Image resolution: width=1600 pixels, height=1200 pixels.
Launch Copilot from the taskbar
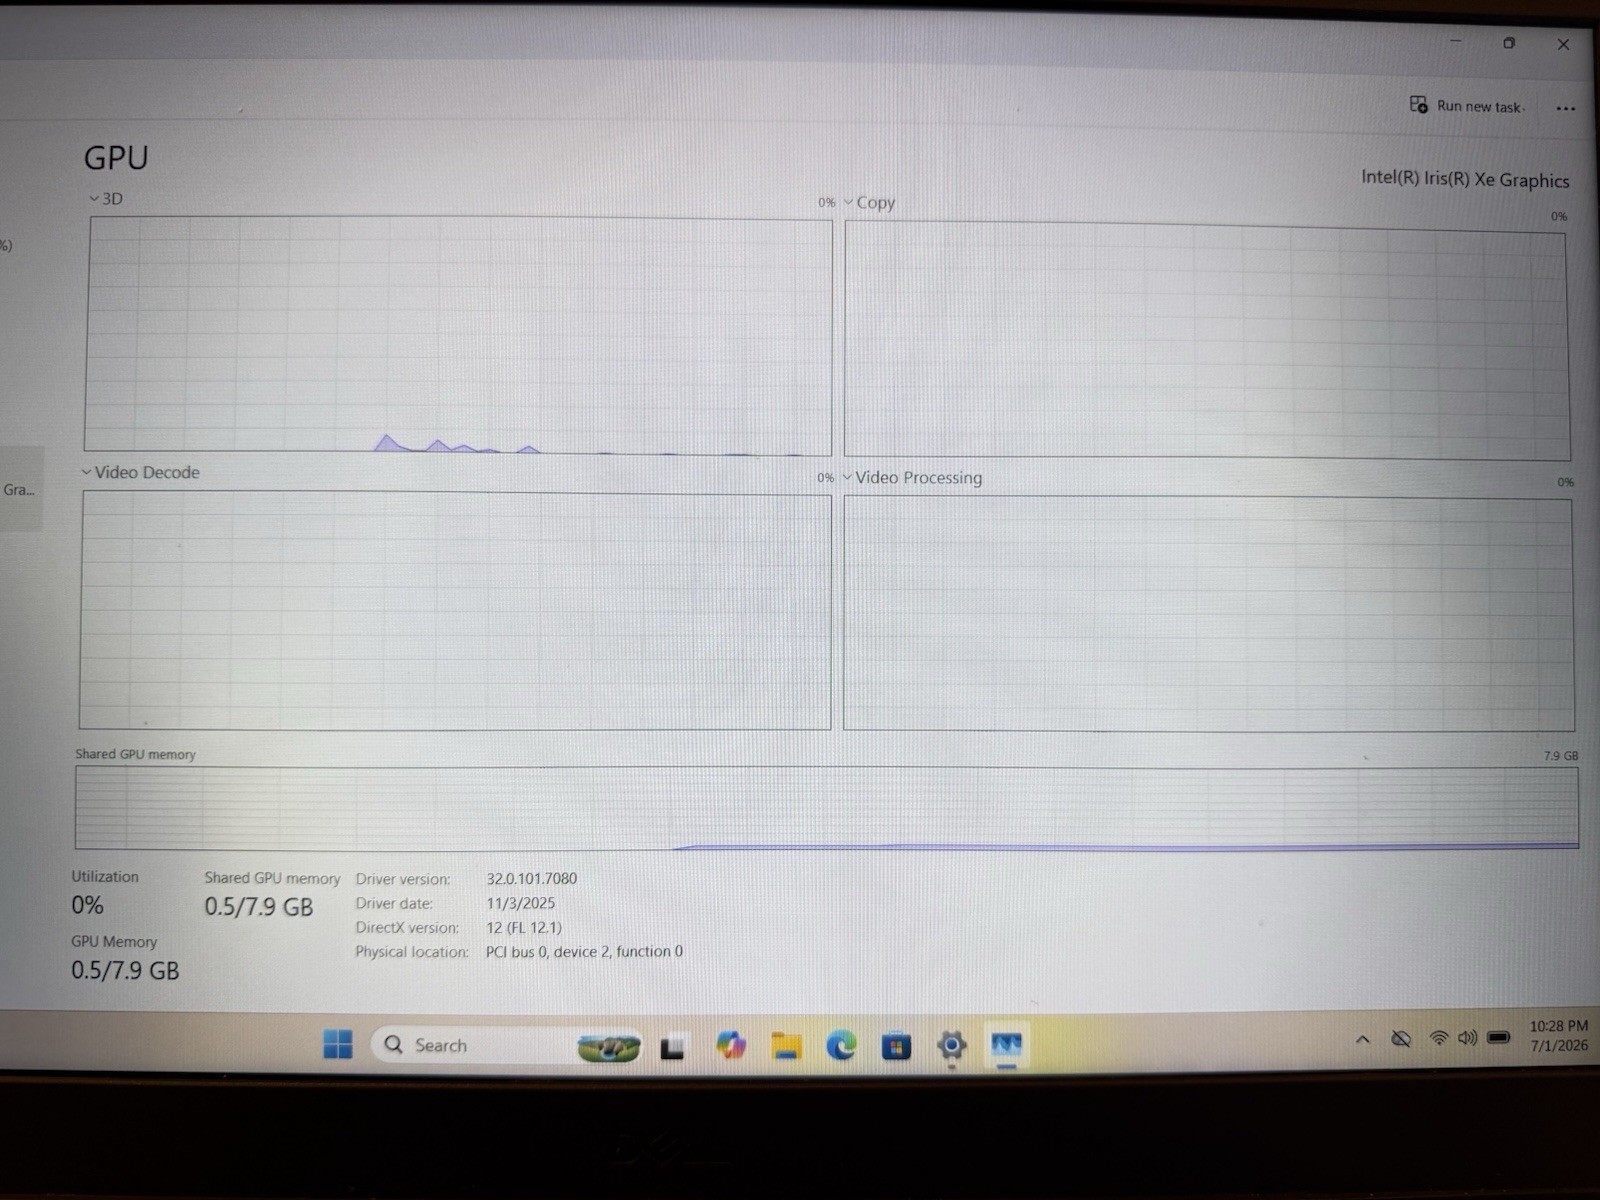click(730, 1045)
